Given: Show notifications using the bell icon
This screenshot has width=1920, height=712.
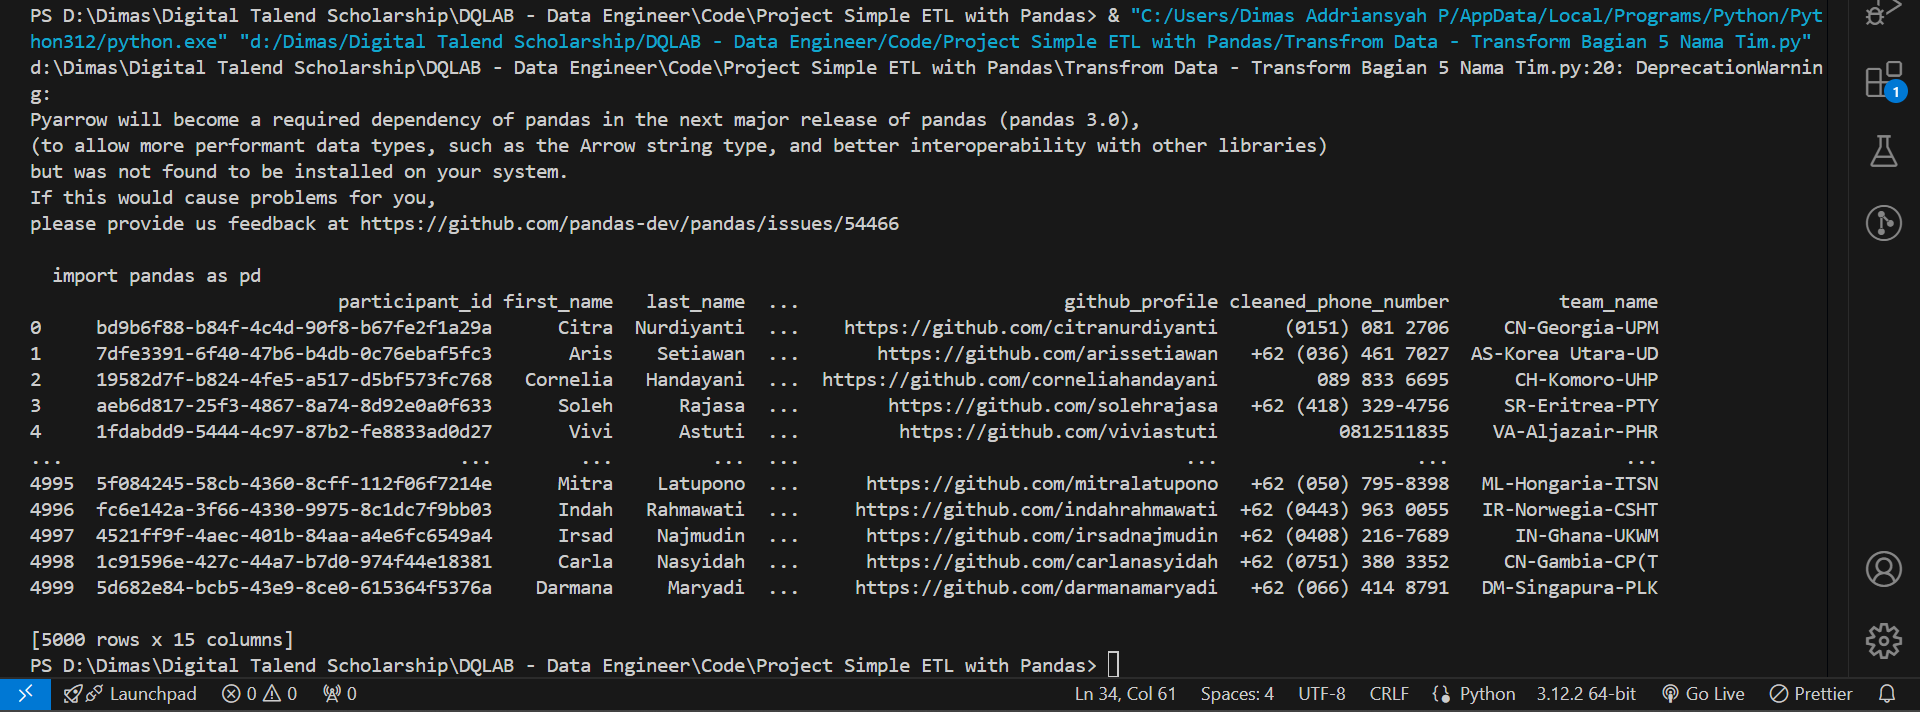Looking at the screenshot, I should 1886,694.
